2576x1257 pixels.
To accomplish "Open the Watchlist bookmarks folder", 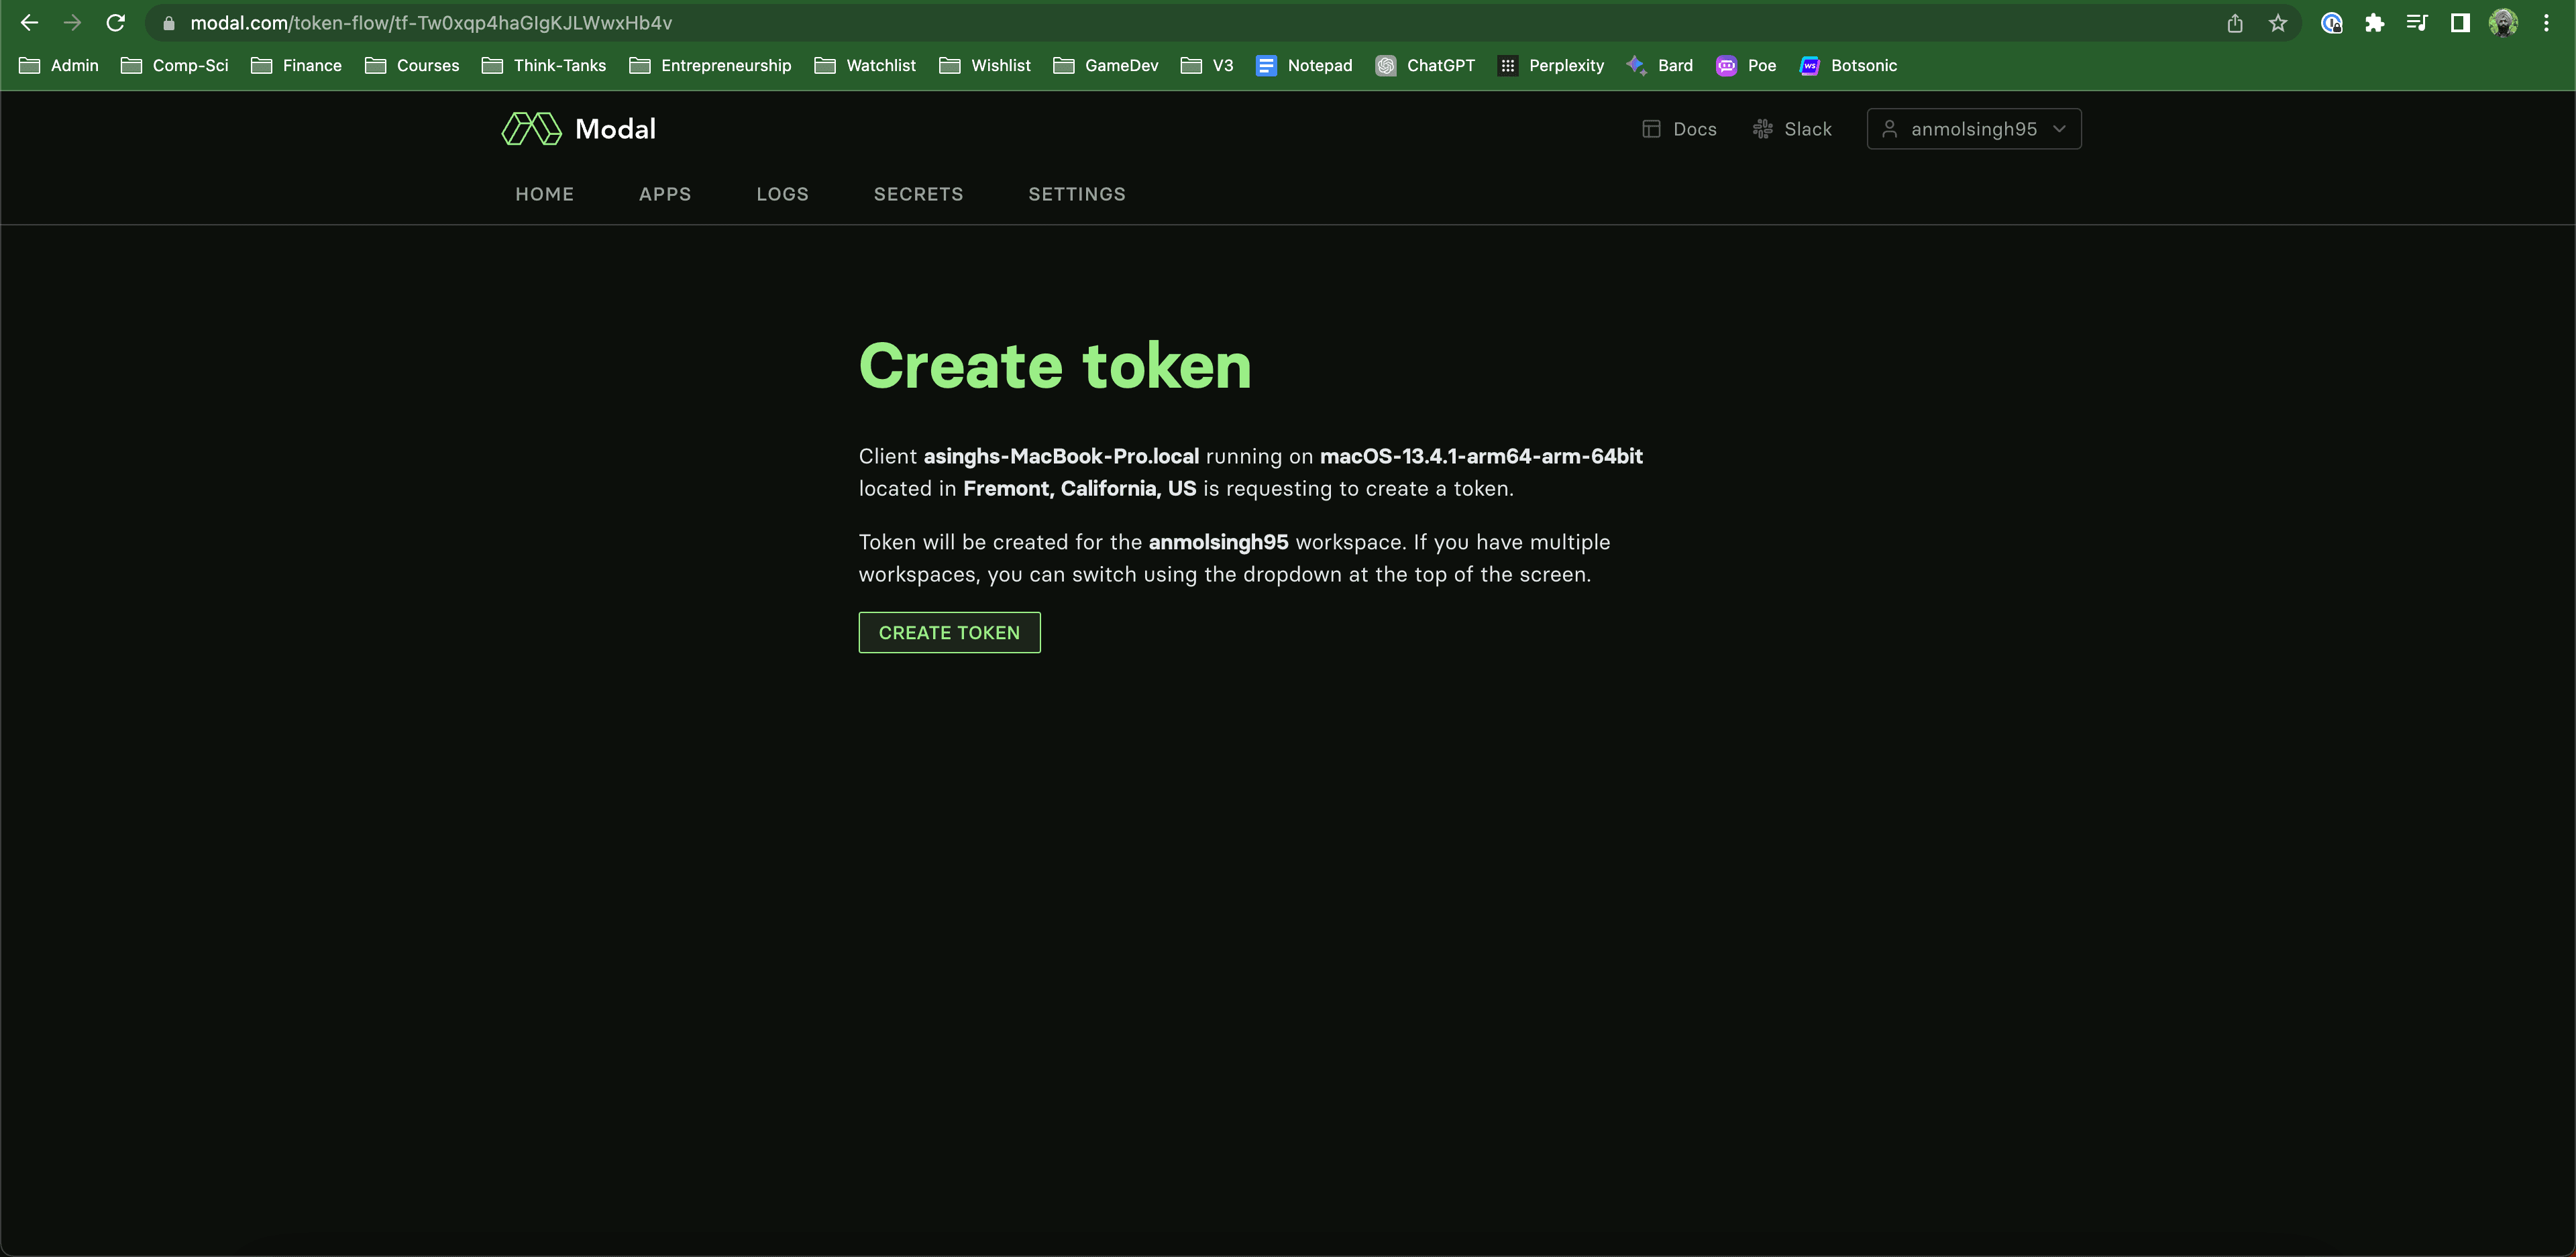I will [865, 66].
